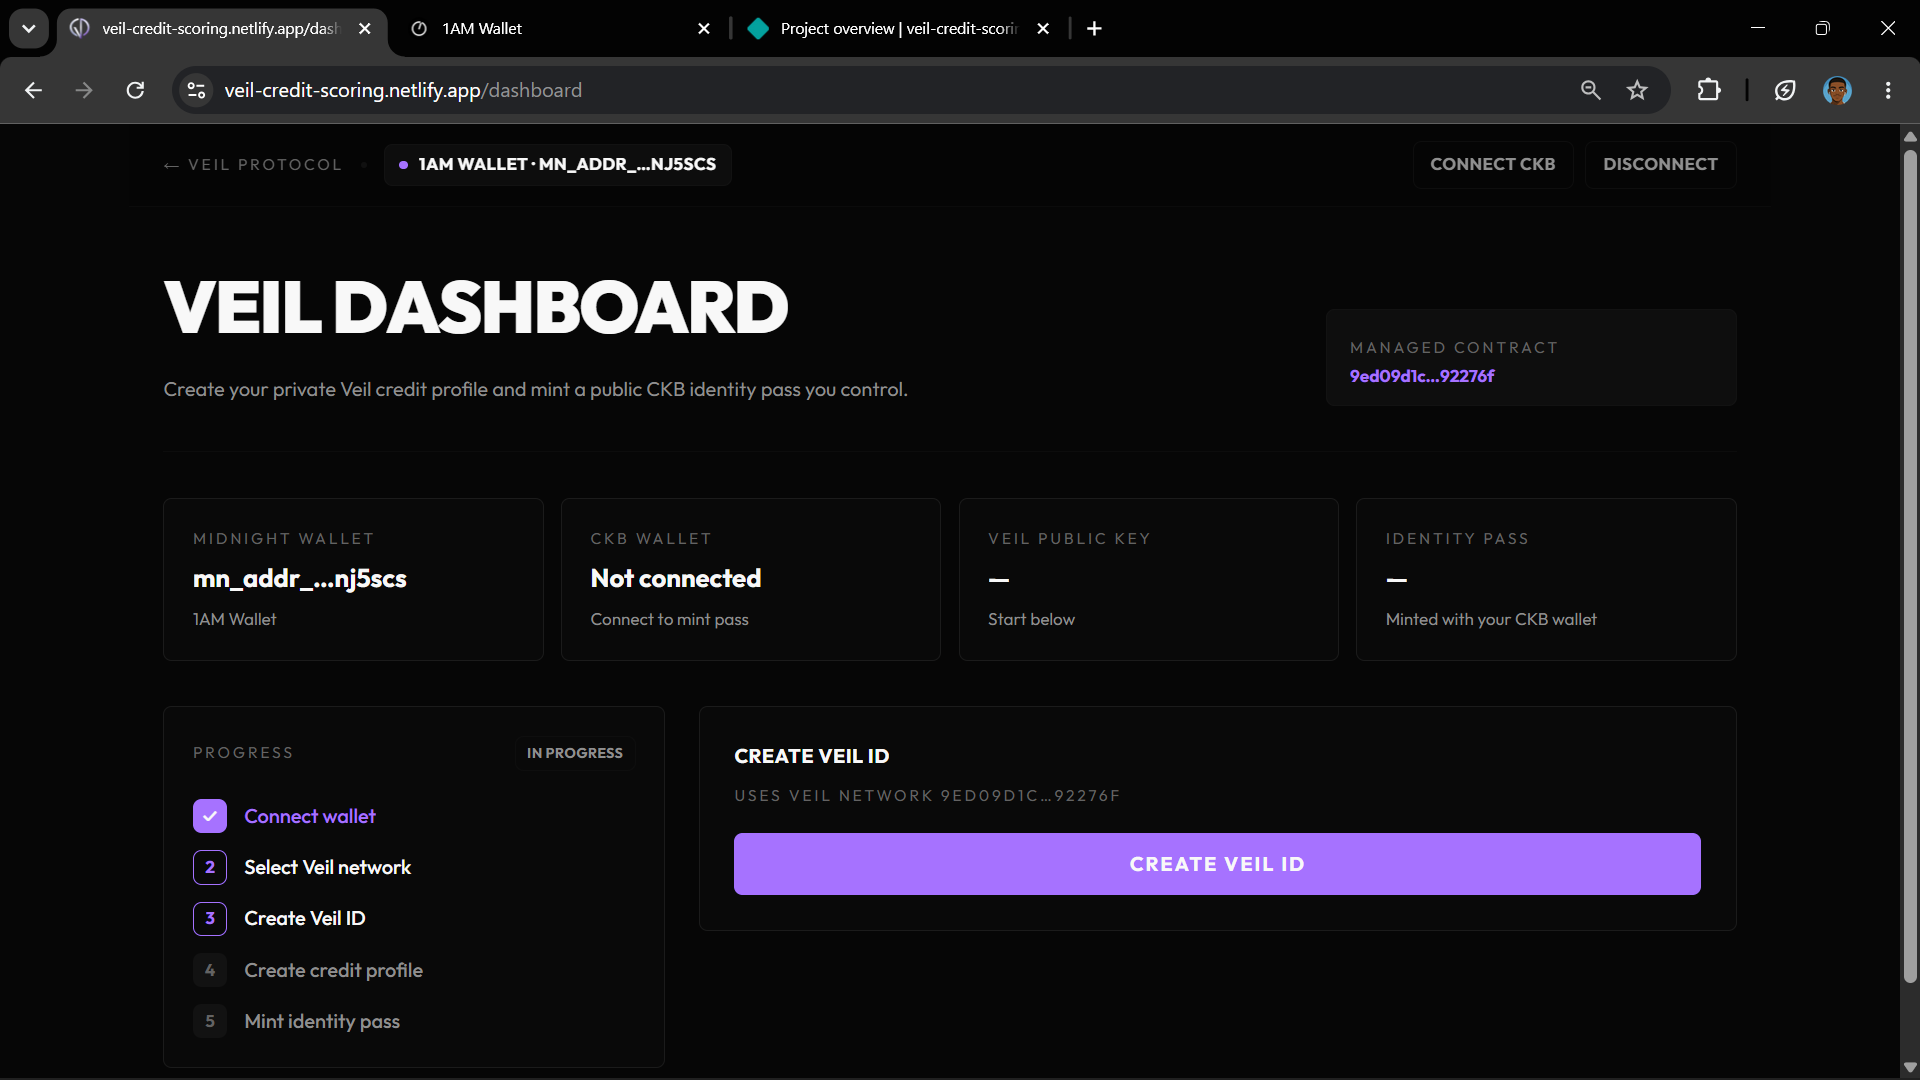The image size is (1920, 1080).
Task: Click the Create Veil ID progress step
Action: (304, 918)
